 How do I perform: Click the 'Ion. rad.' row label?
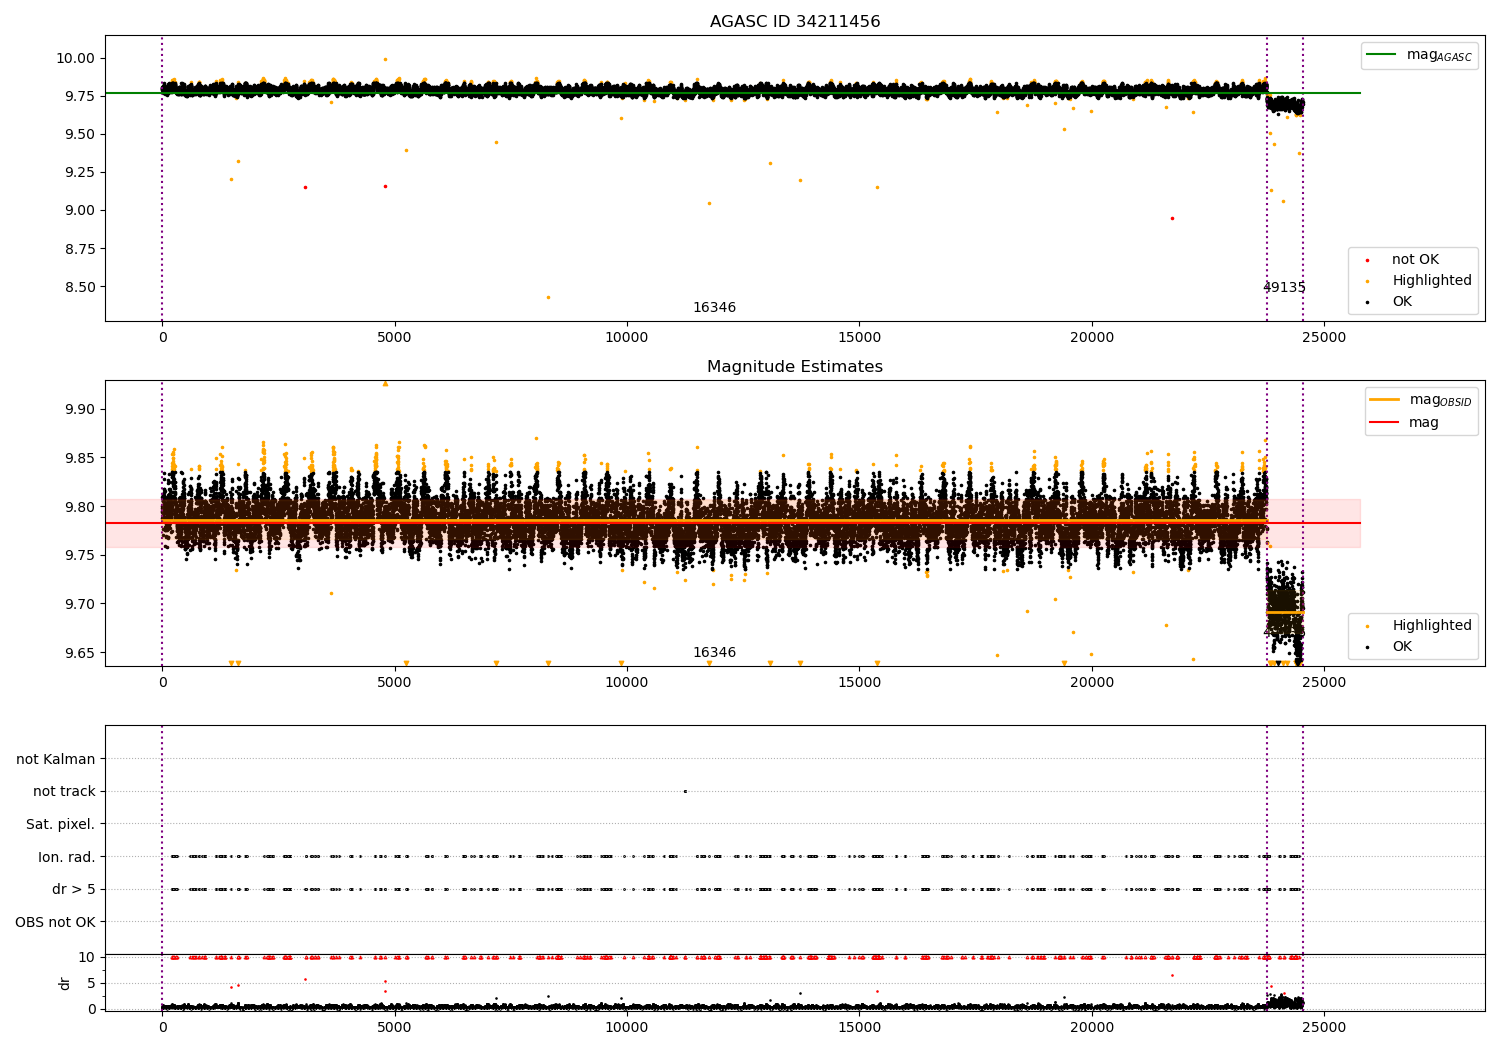click(x=67, y=857)
